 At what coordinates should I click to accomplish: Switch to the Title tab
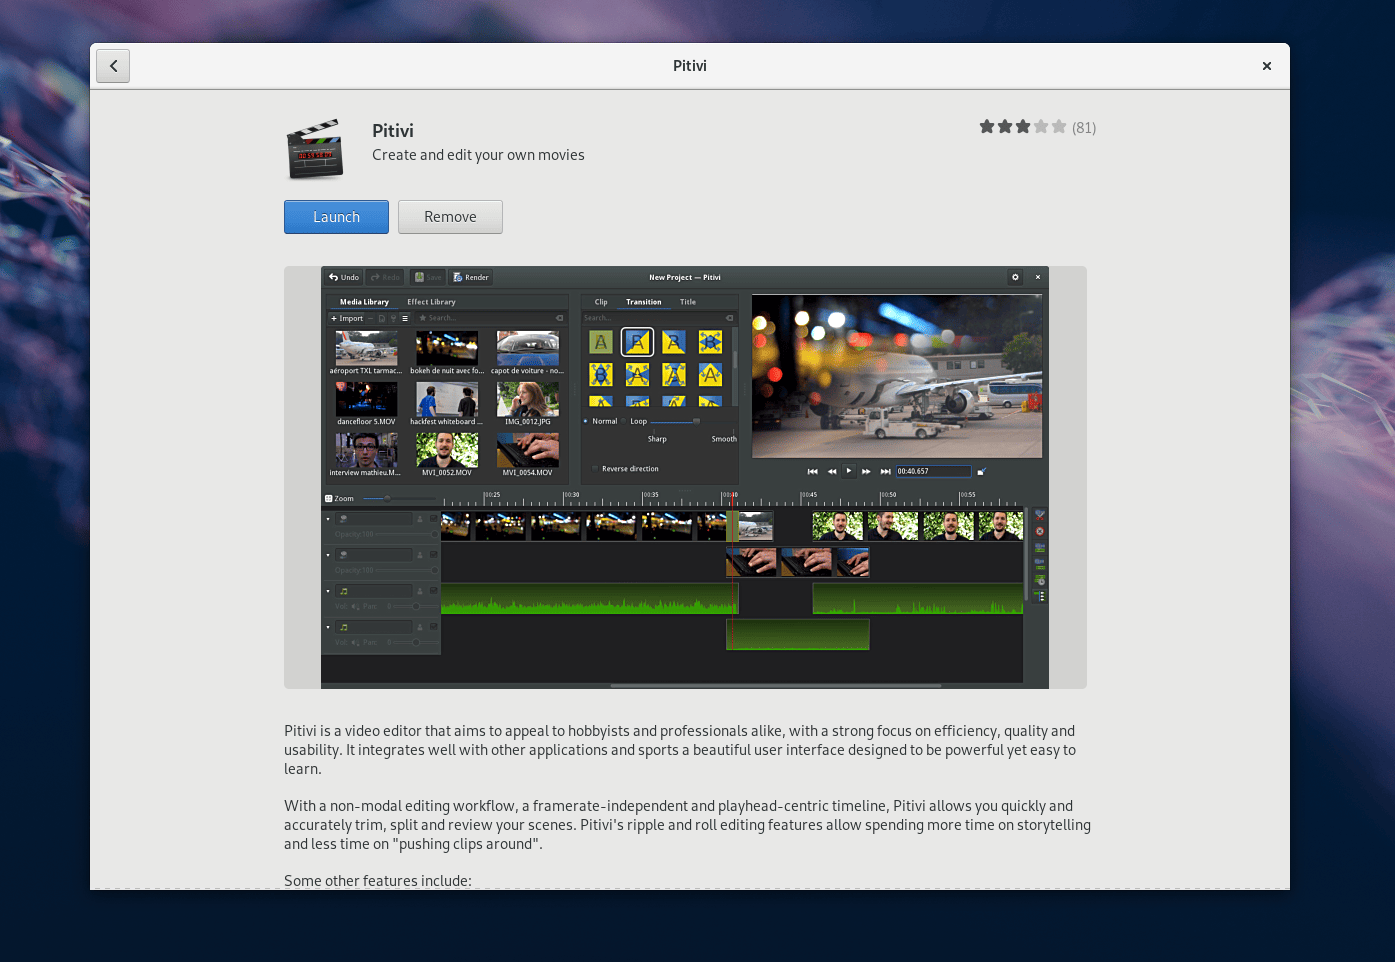coord(688,302)
